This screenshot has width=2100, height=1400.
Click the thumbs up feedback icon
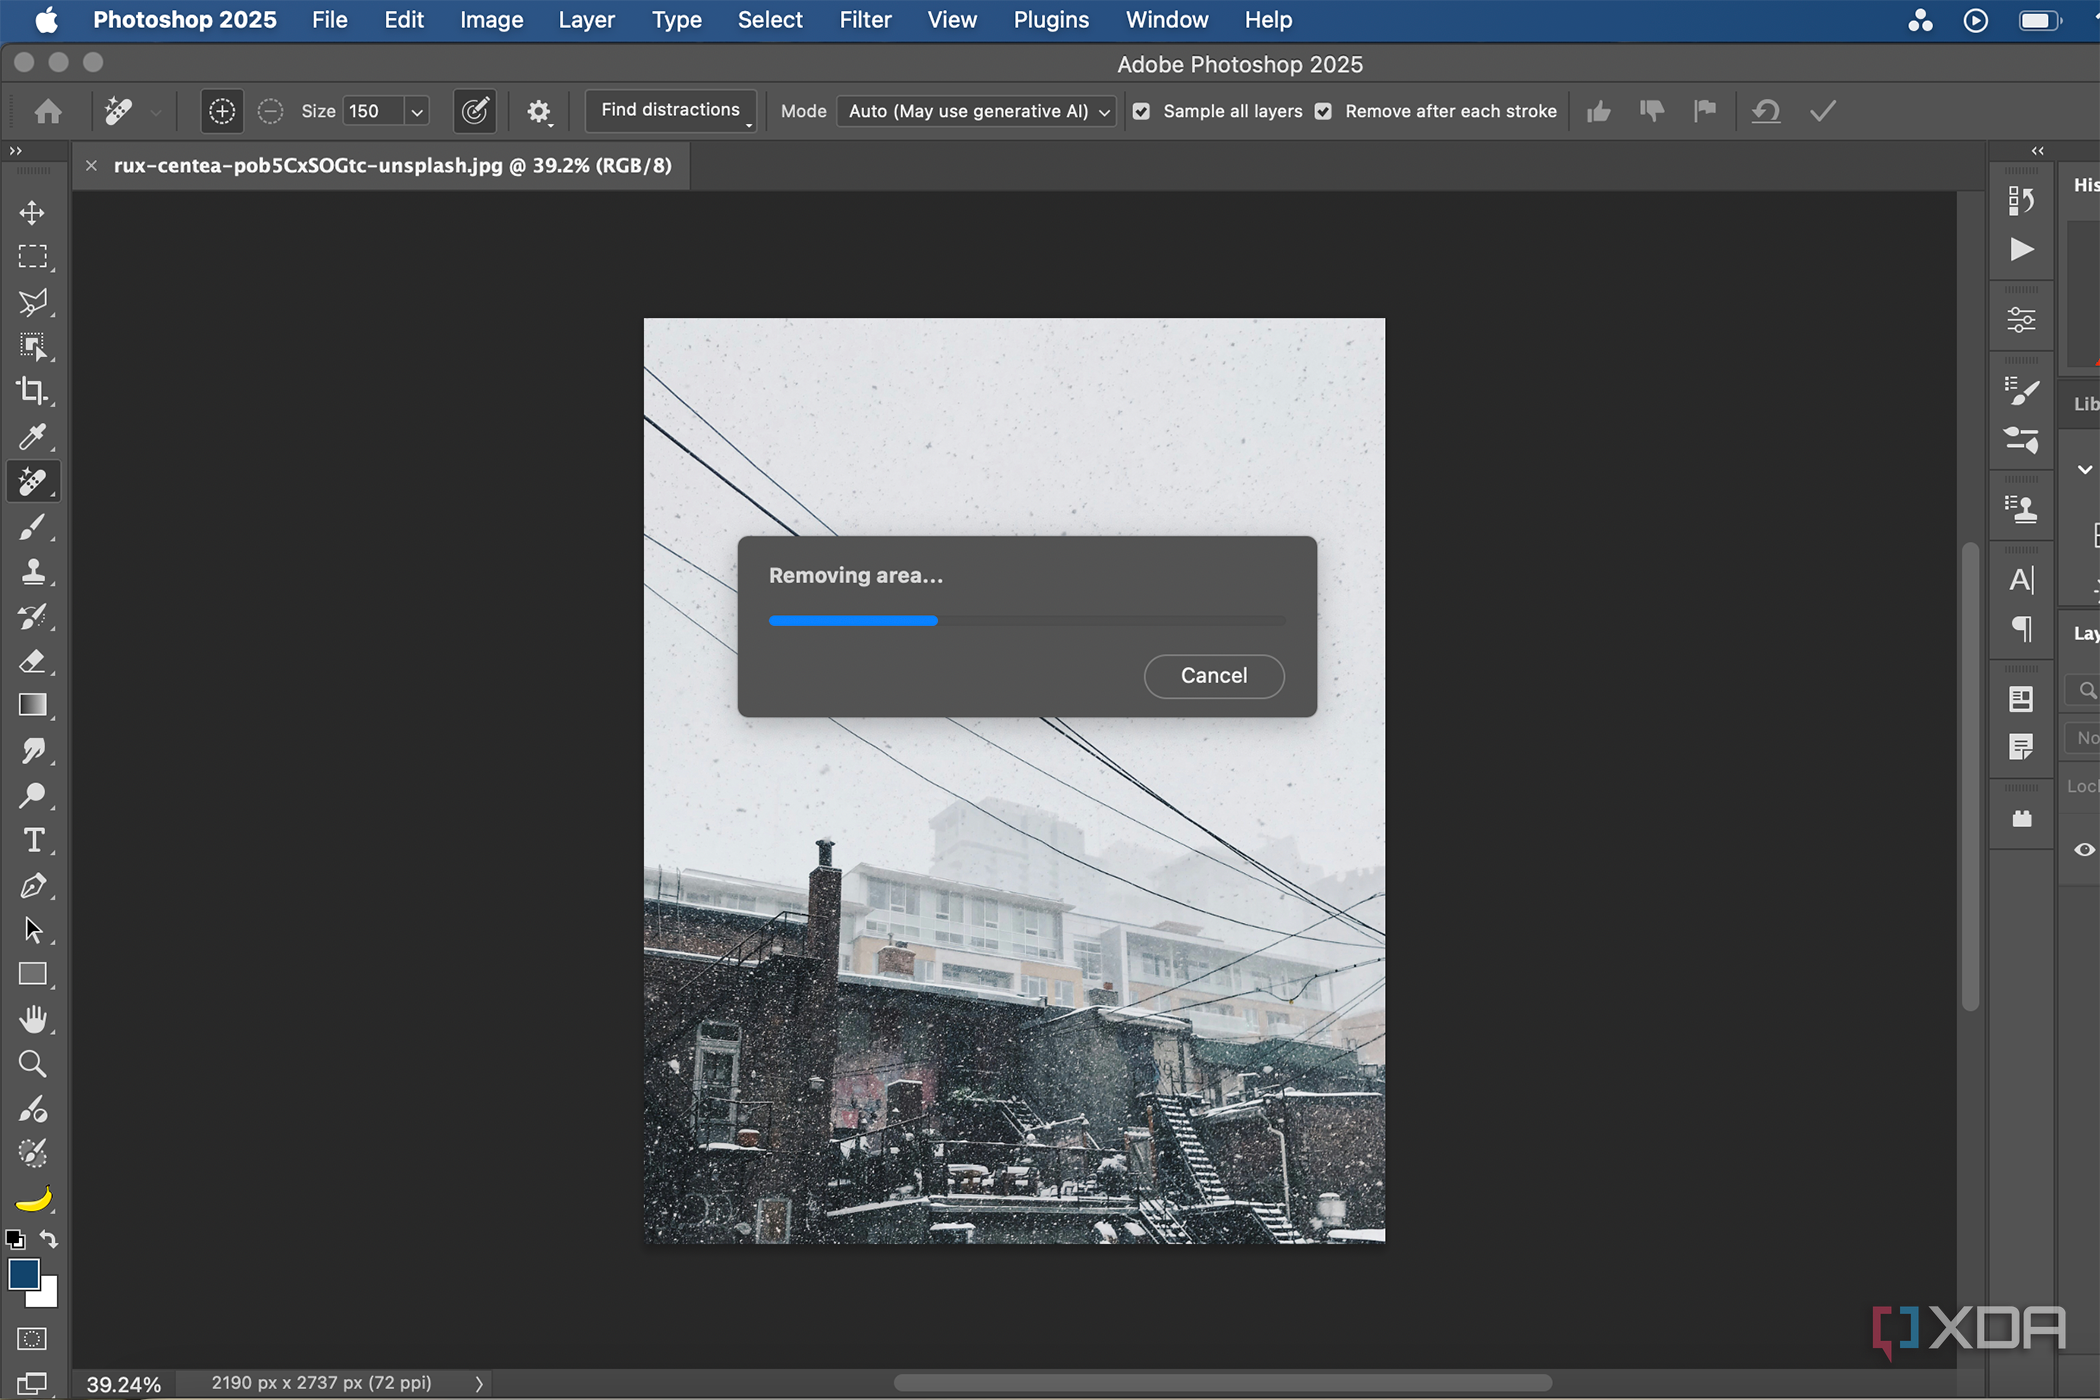pyautogui.click(x=1598, y=111)
